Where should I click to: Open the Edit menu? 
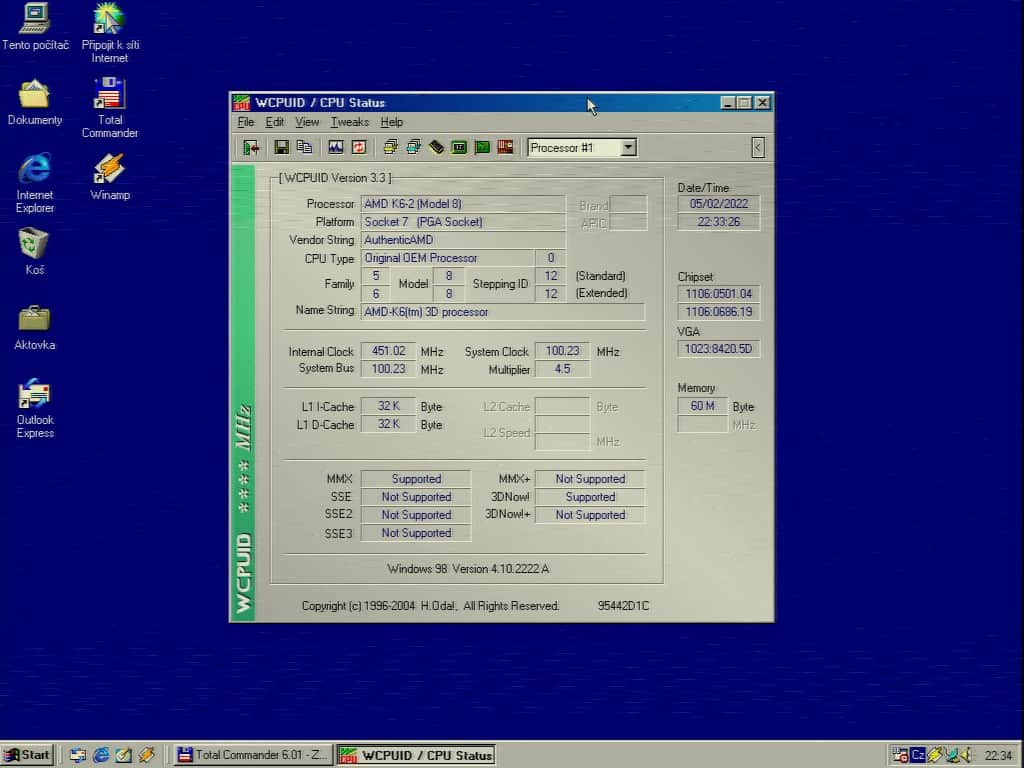pos(274,122)
